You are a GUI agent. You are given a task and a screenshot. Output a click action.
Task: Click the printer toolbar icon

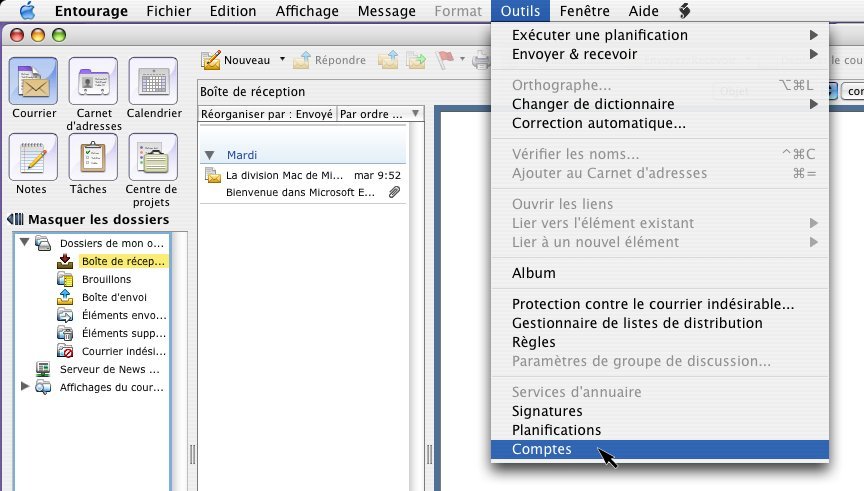pyautogui.click(x=481, y=60)
